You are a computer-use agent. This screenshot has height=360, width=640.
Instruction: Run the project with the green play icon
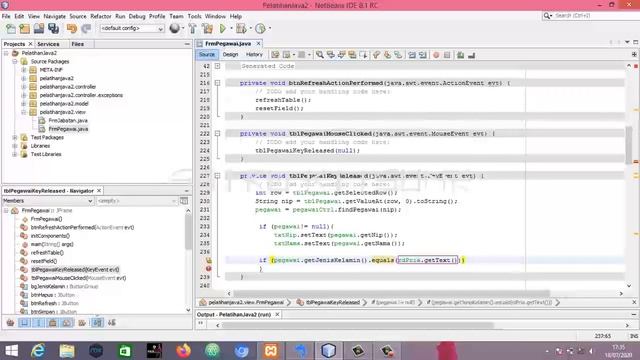223,29
